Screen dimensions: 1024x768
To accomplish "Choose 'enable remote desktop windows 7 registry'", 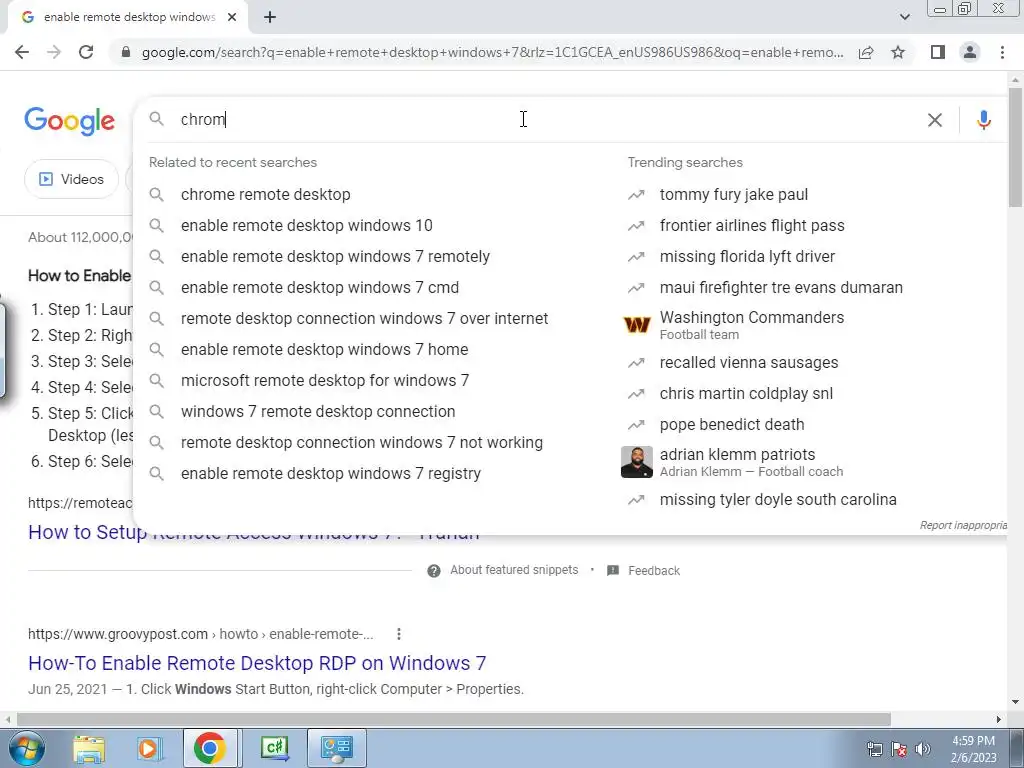I will click(330, 473).
